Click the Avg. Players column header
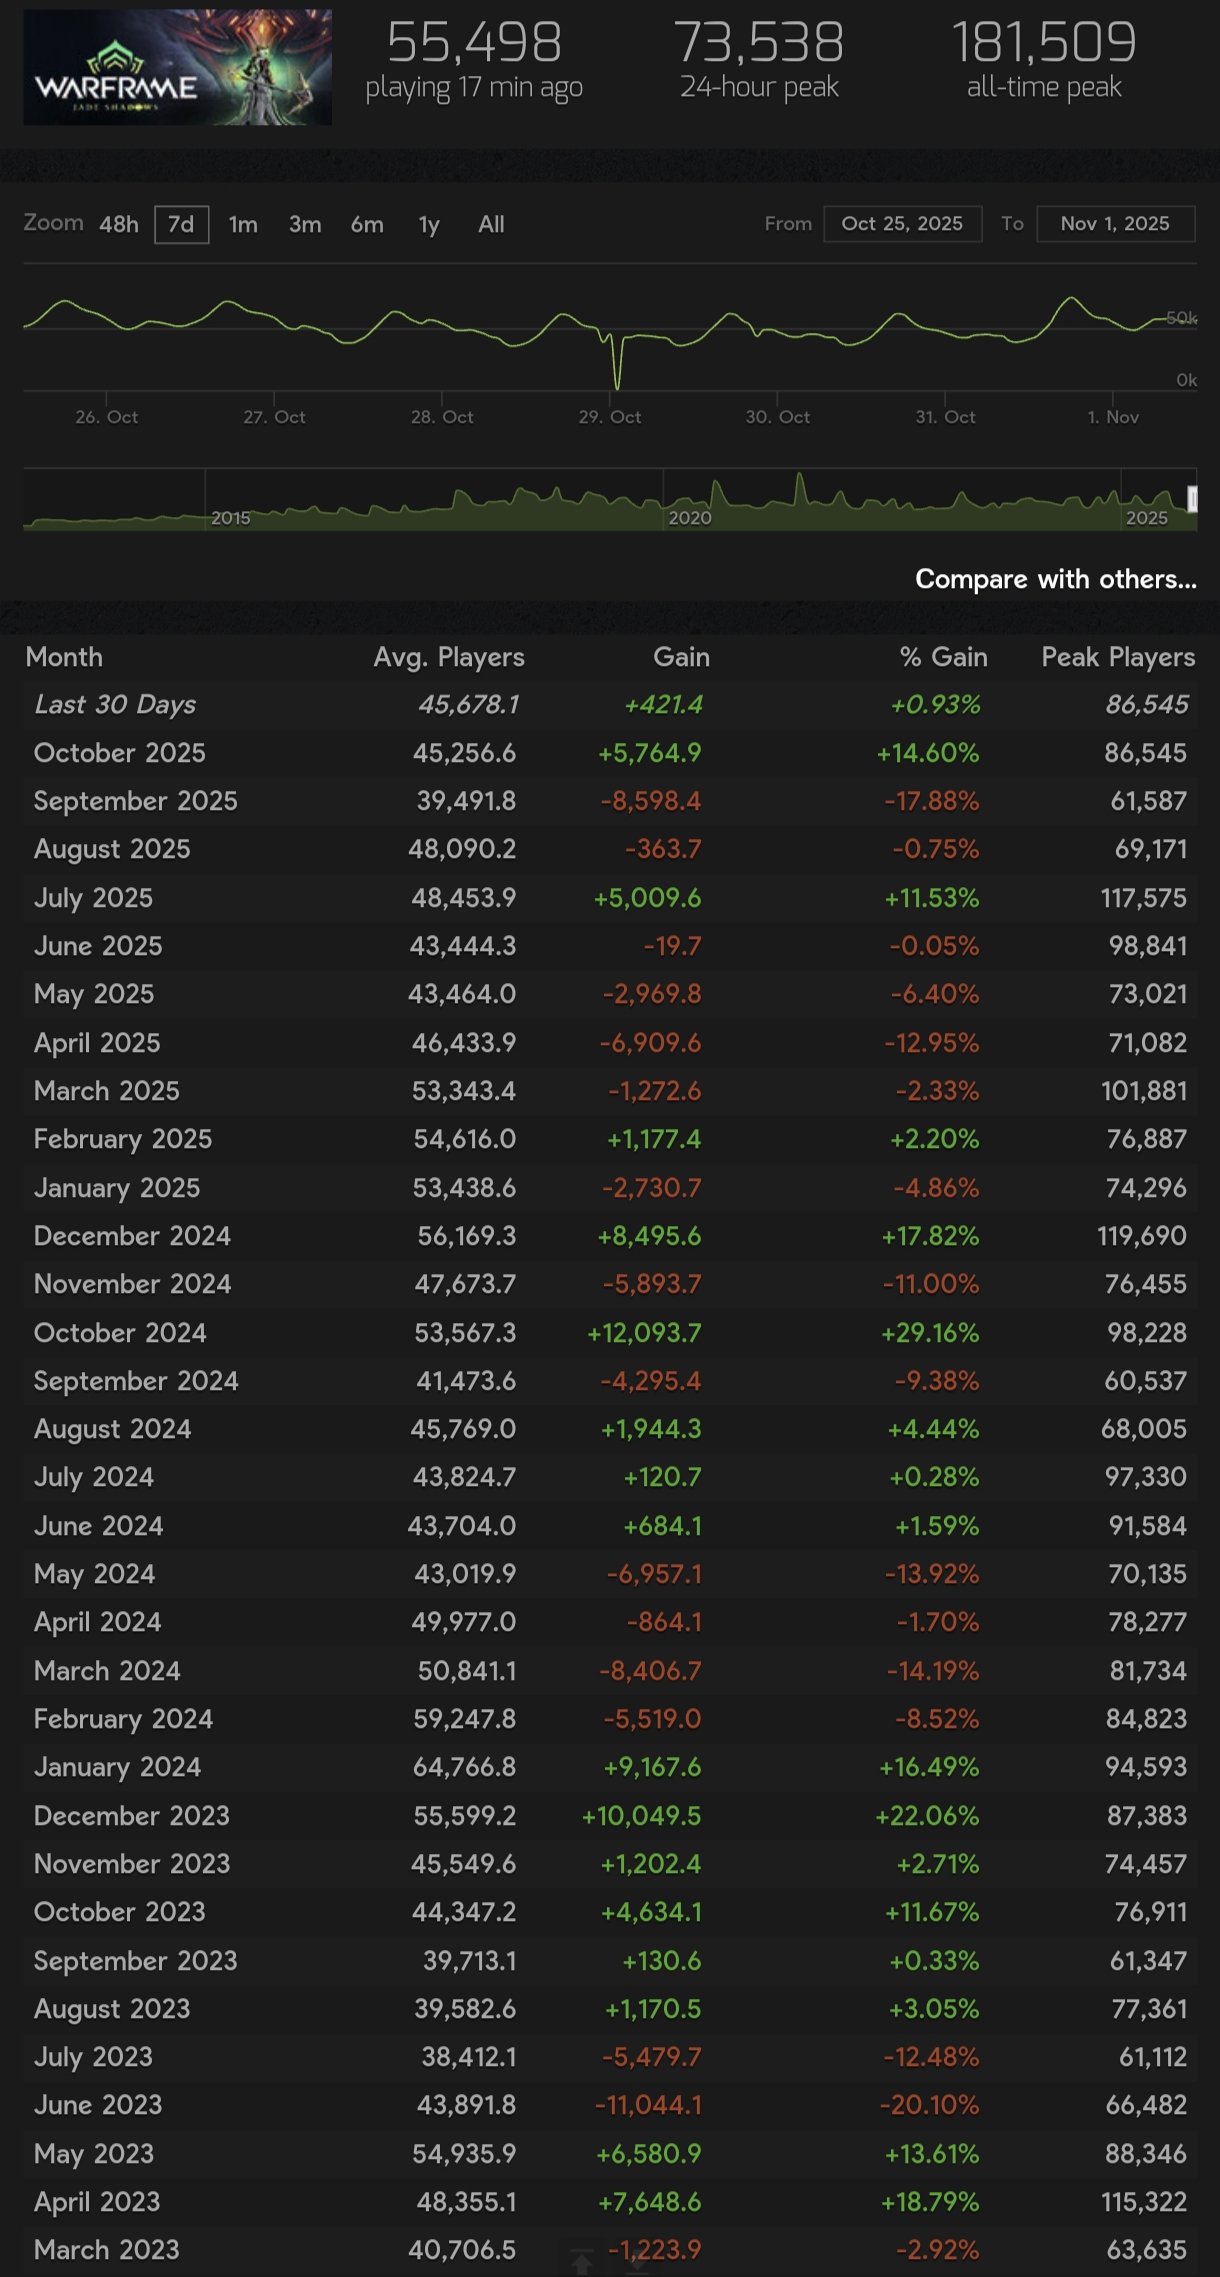Viewport: 1220px width, 2277px height. (449, 657)
